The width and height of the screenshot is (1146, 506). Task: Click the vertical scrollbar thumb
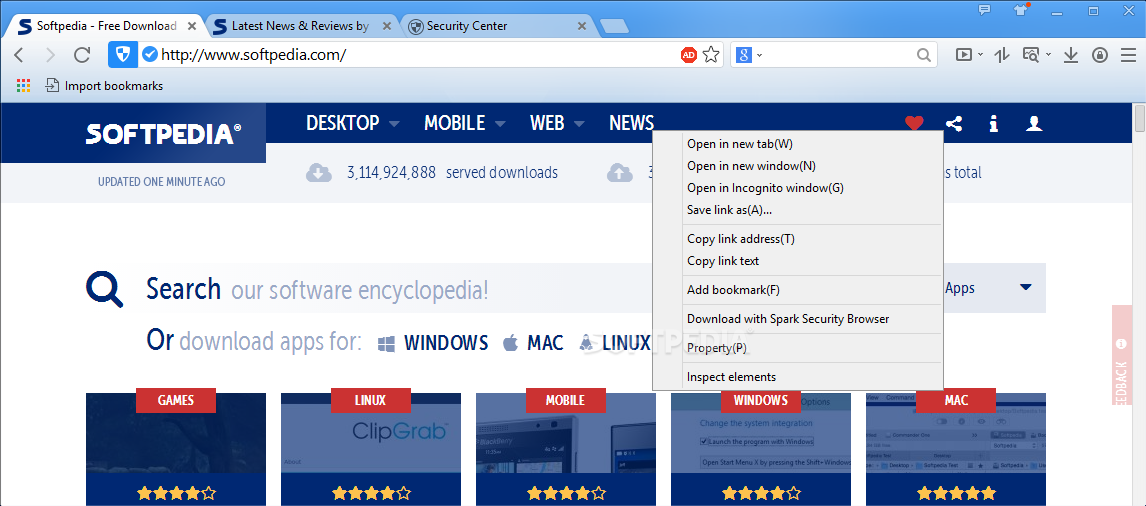[1139, 118]
